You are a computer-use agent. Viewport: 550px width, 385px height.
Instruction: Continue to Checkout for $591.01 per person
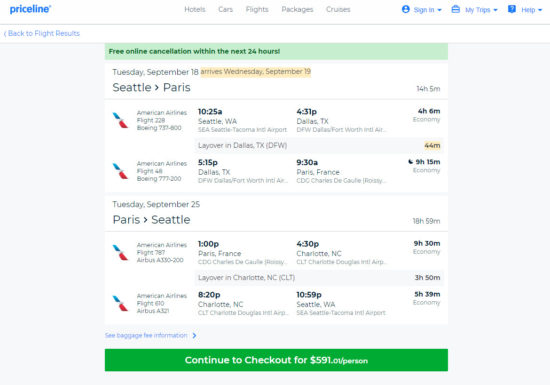(x=276, y=360)
